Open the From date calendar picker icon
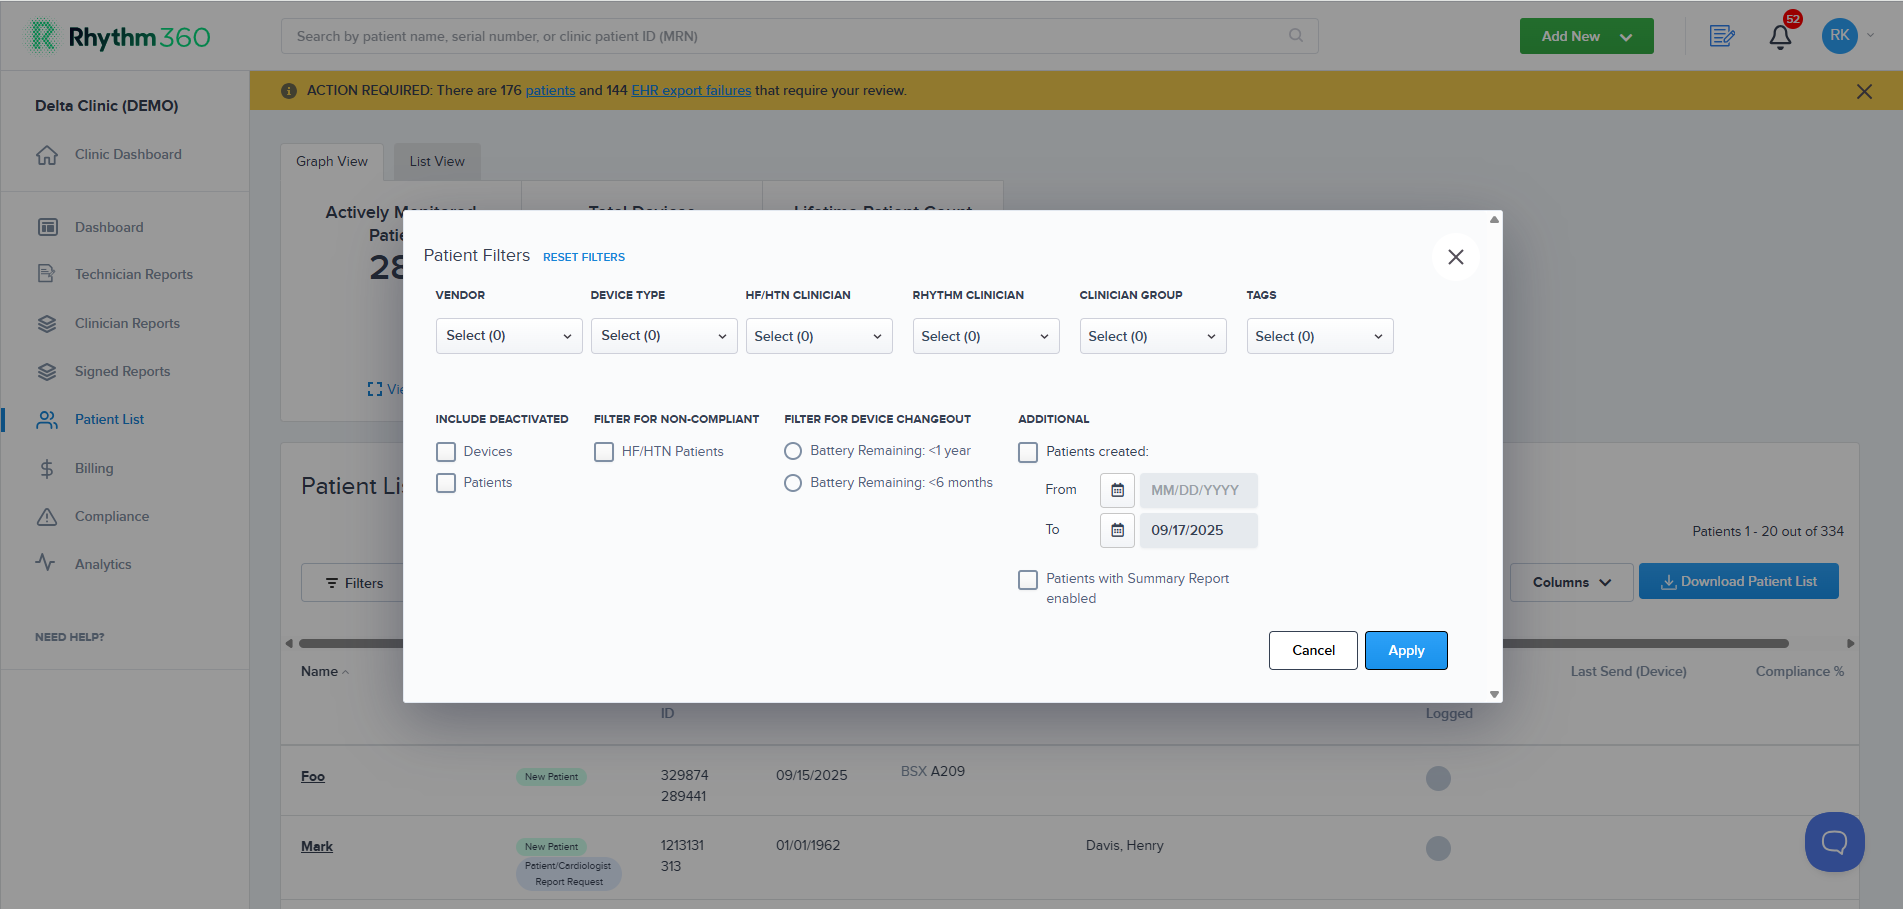 click(x=1117, y=490)
